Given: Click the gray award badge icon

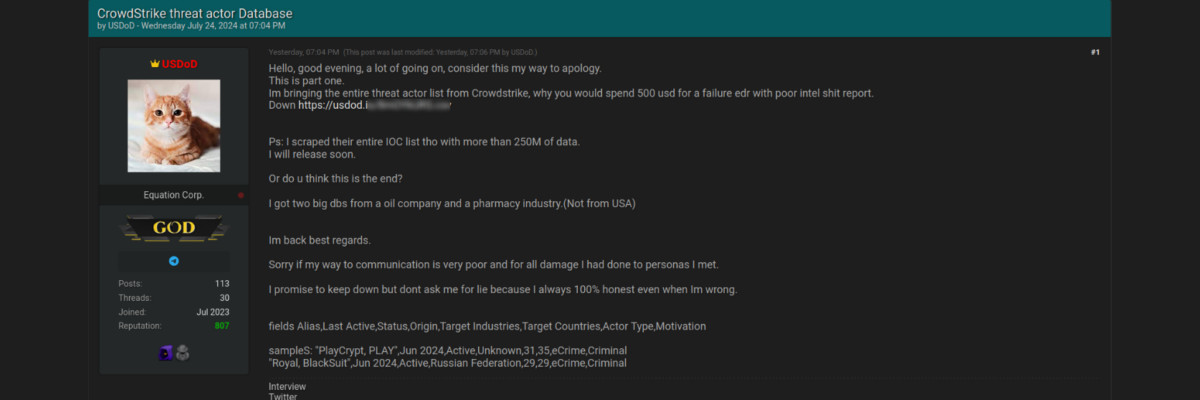Looking at the screenshot, I should (182, 352).
